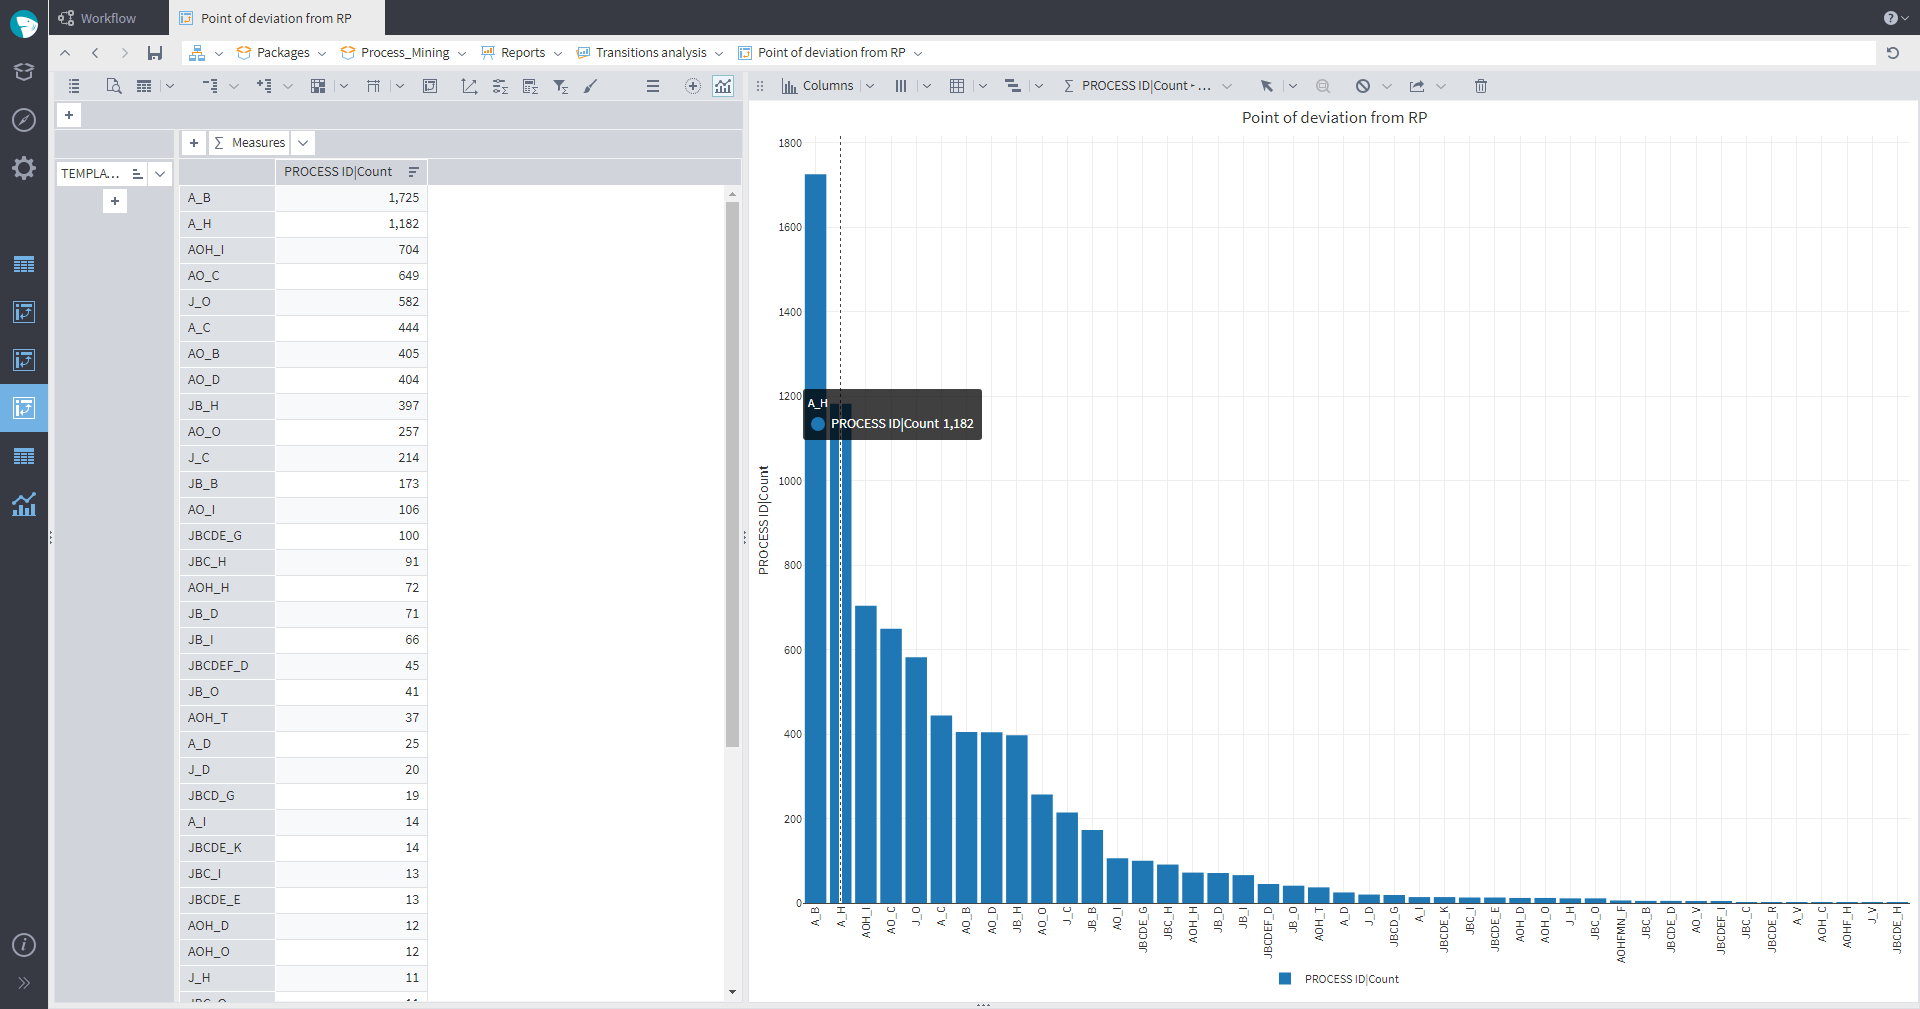Click the save disk icon

pyautogui.click(x=155, y=53)
